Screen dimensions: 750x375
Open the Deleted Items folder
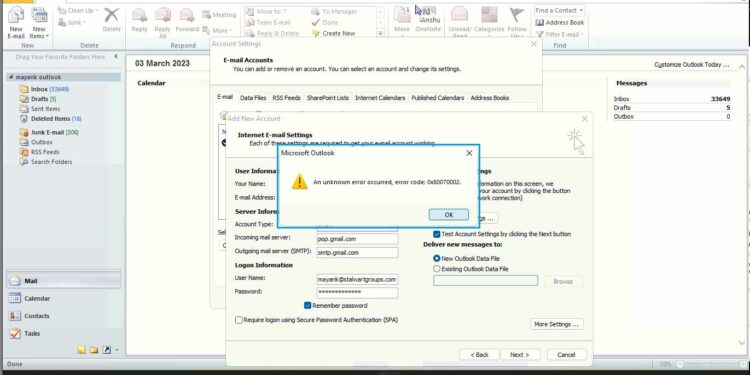[x=50, y=119]
